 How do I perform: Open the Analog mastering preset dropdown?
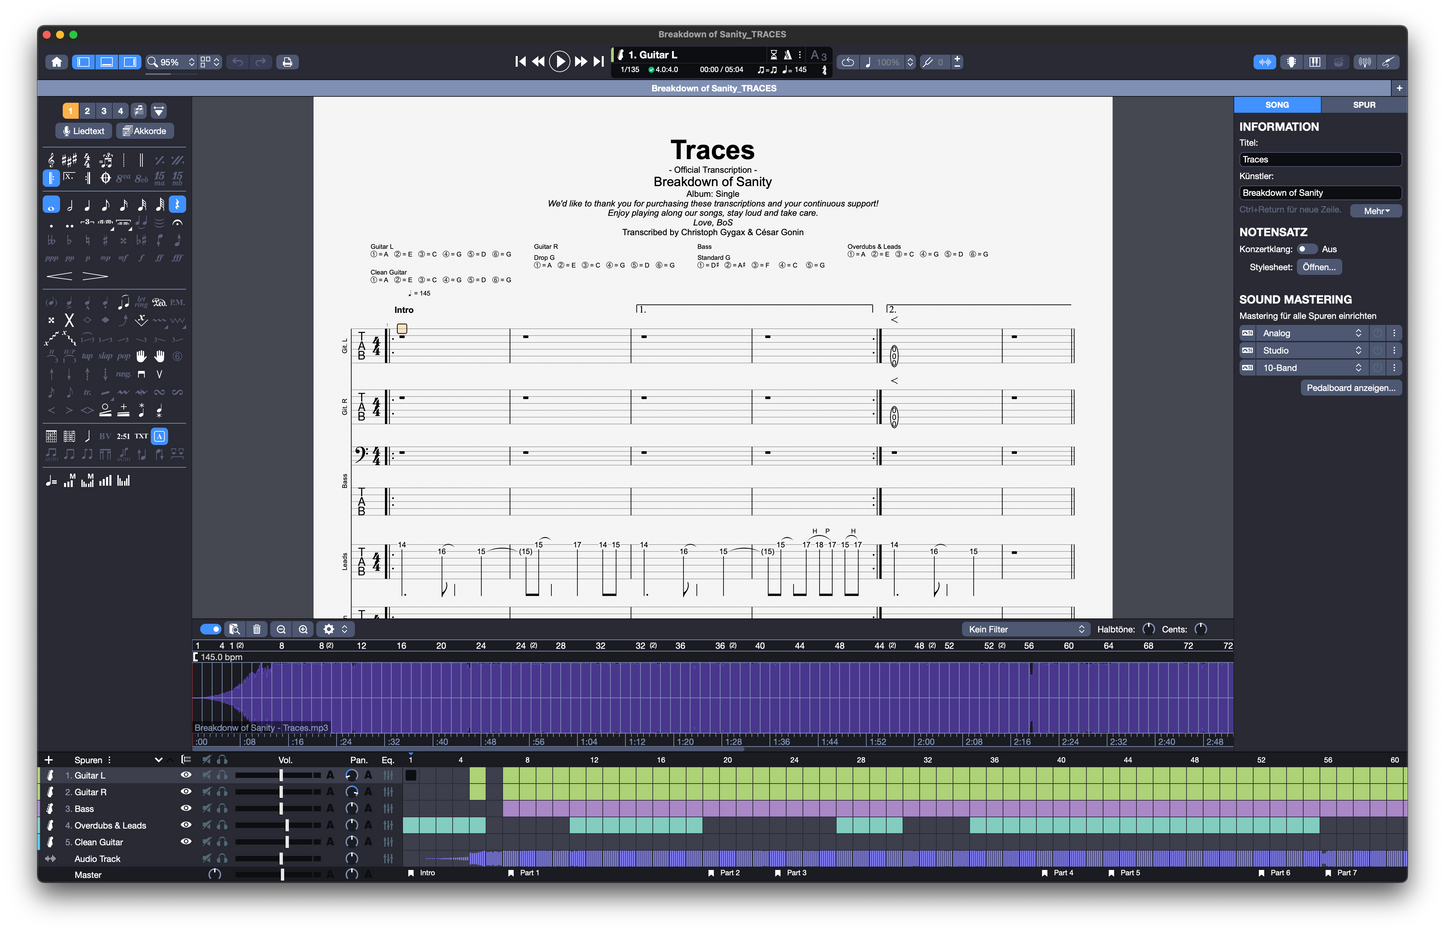click(x=1311, y=333)
